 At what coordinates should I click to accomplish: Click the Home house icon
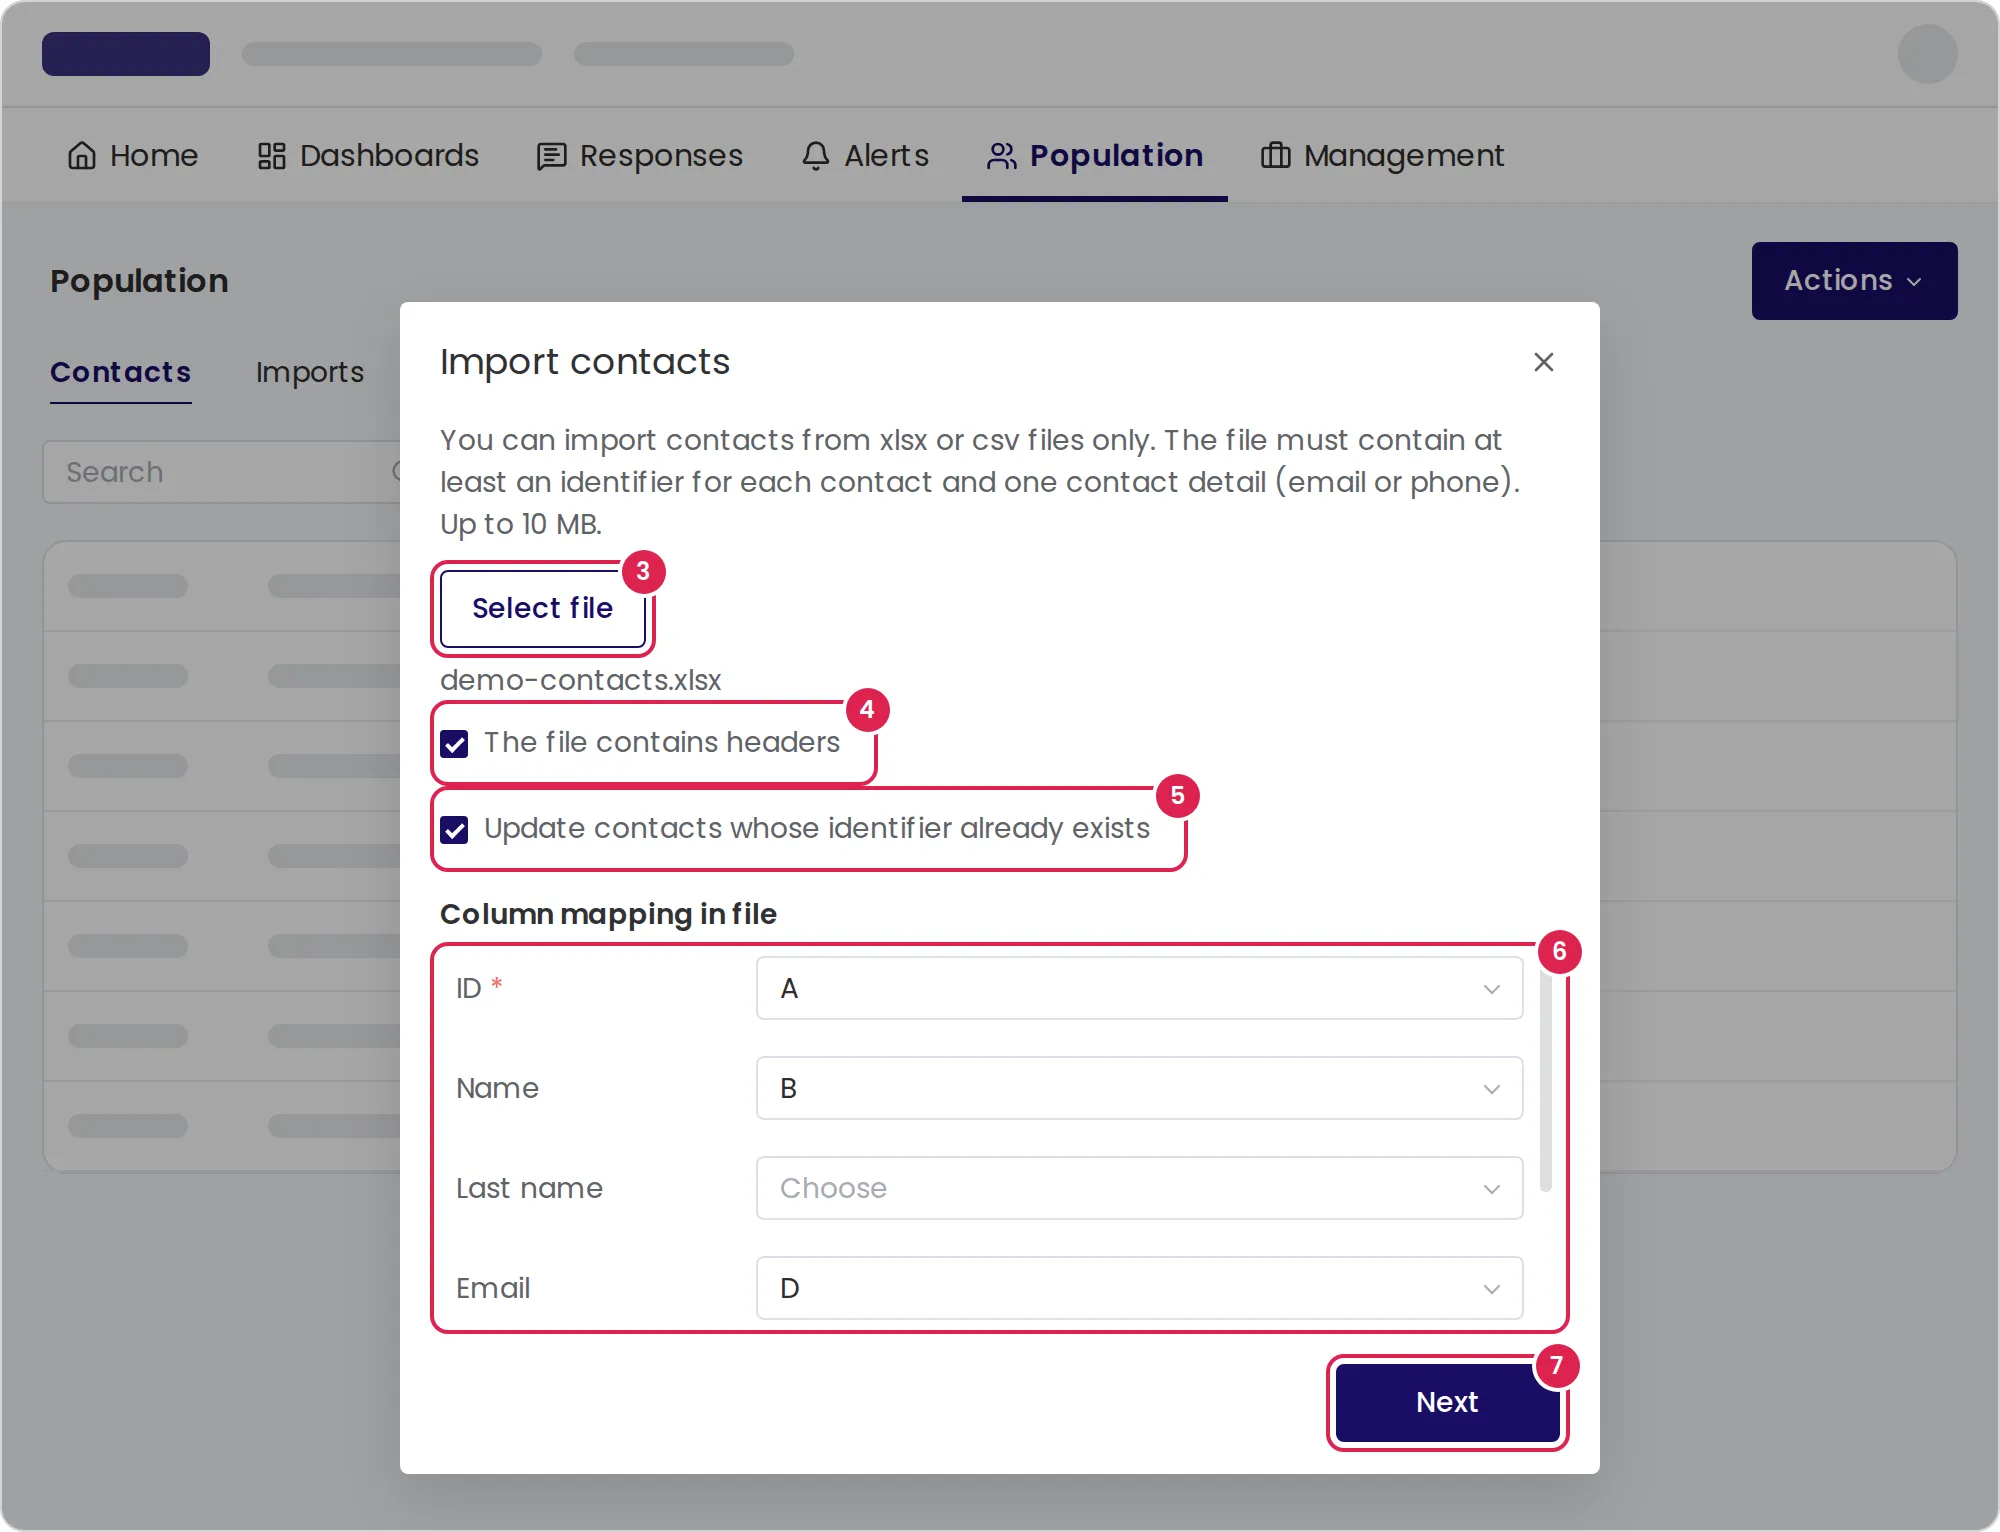coord(82,156)
